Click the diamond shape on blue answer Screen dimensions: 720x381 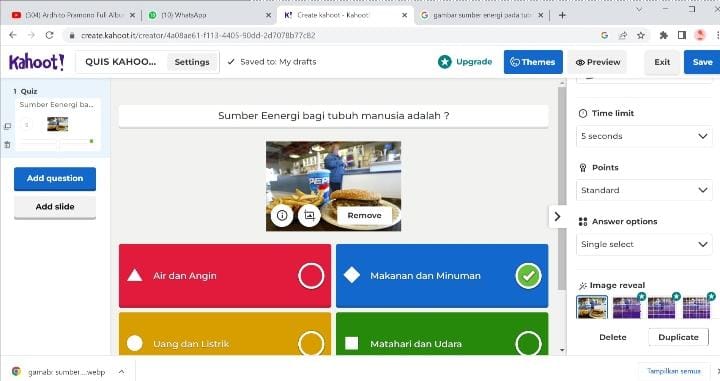click(352, 275)
